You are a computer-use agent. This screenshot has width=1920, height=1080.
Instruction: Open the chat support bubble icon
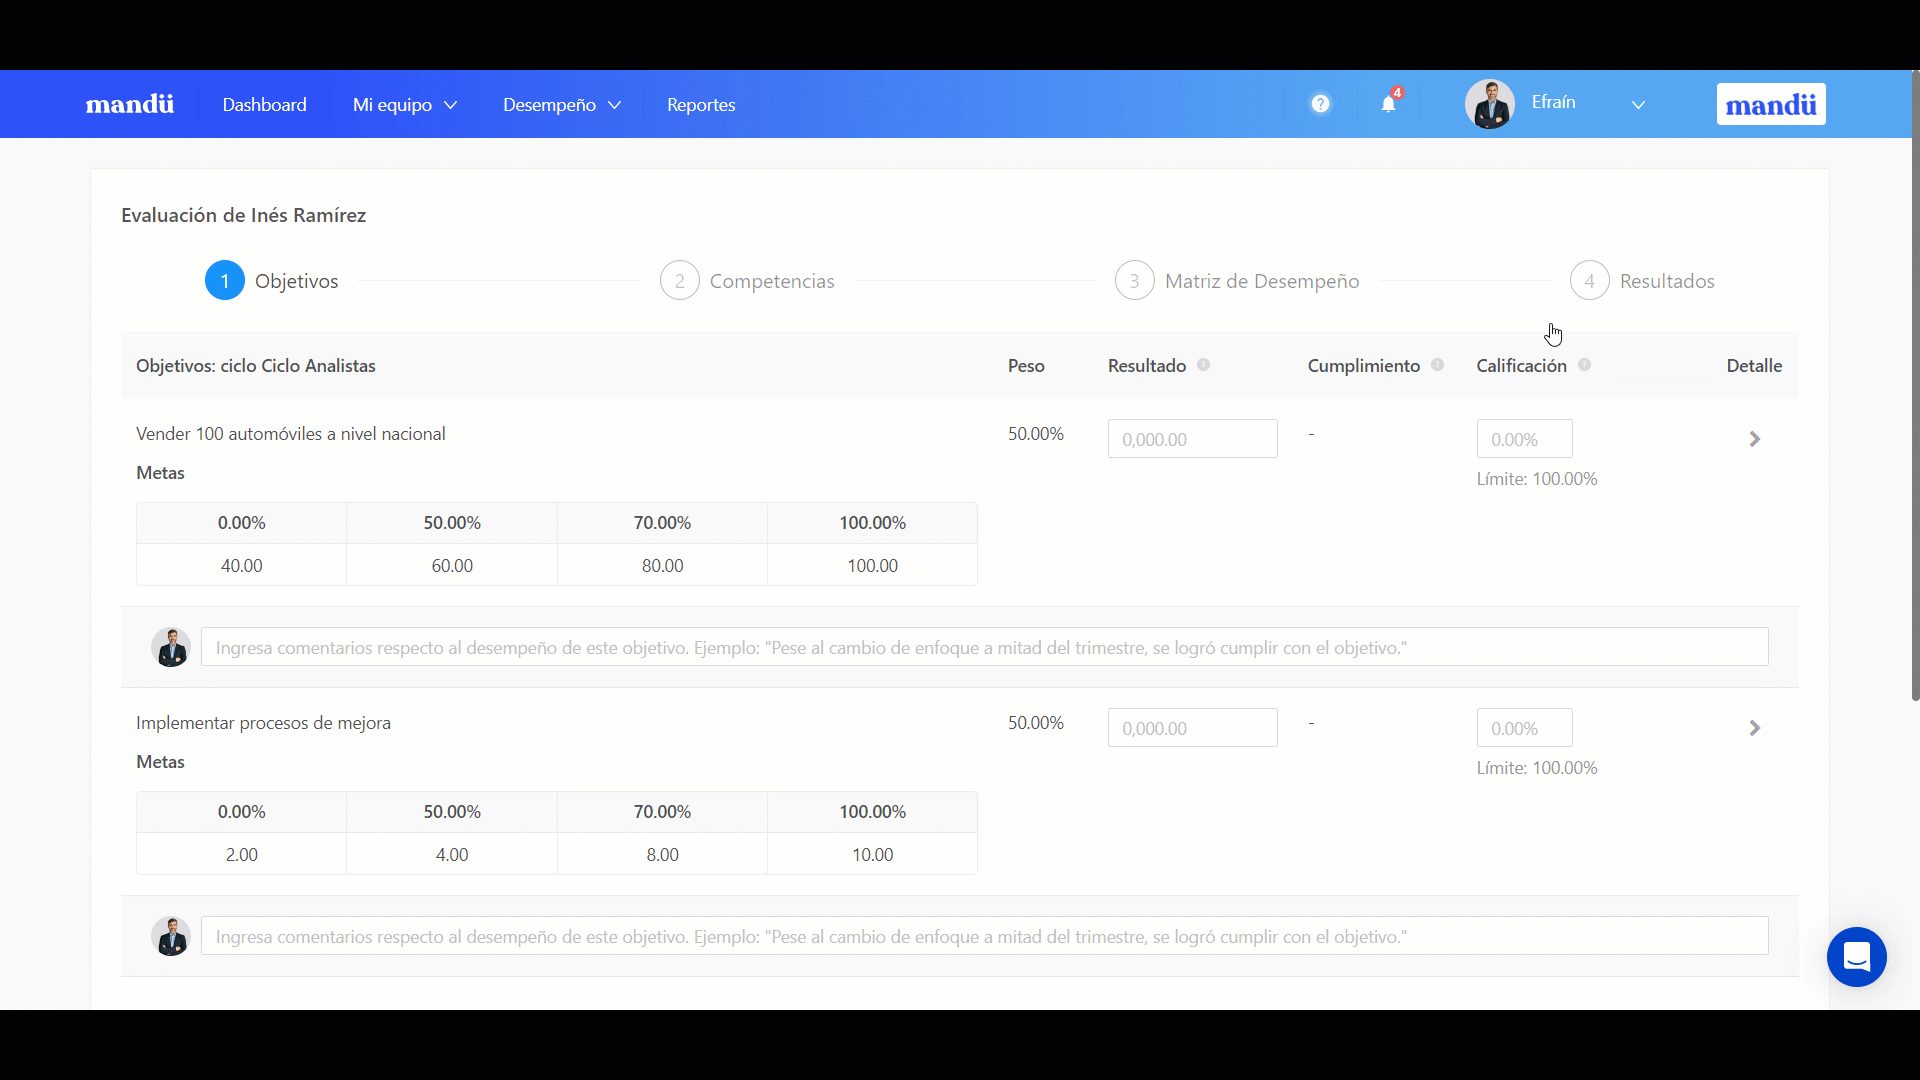[x=1856, y=957]
